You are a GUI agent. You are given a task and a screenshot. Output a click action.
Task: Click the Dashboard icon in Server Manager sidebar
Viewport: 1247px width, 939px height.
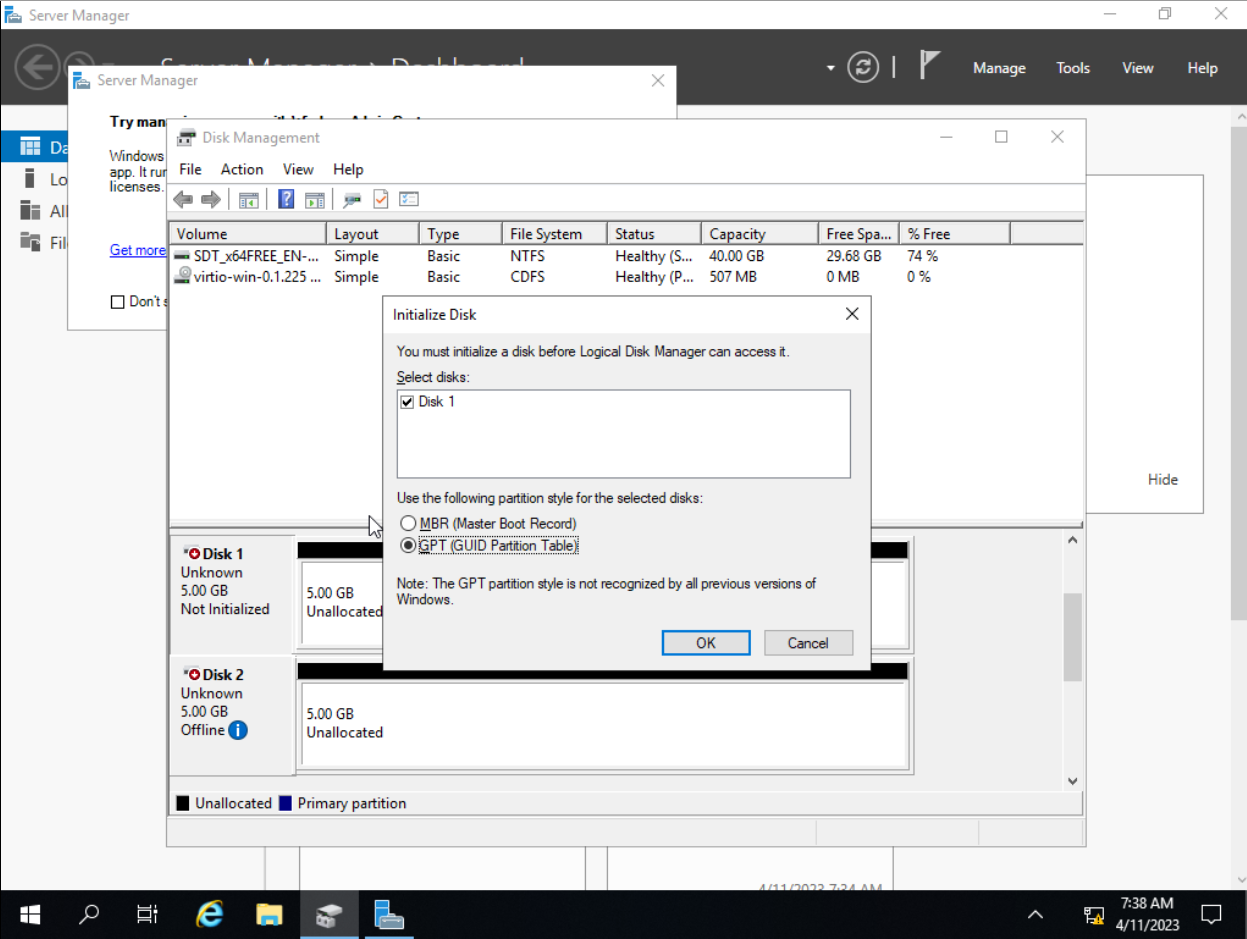click(30, 147)
